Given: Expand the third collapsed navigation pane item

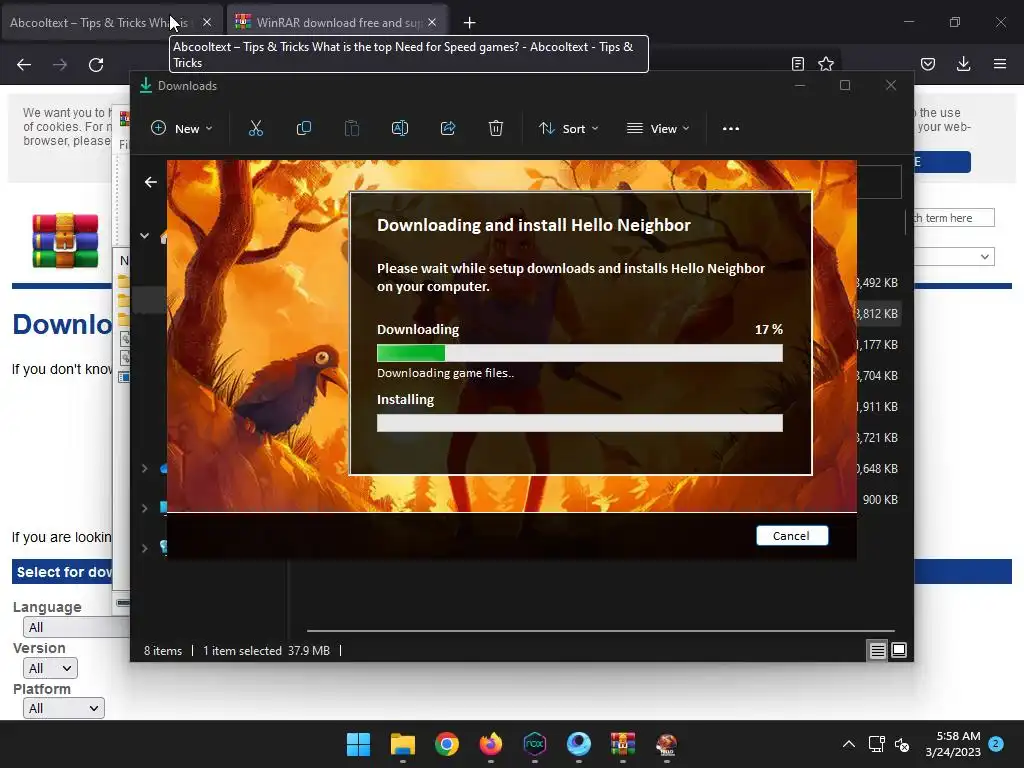Looking at the screenshot, I should 144,548.
